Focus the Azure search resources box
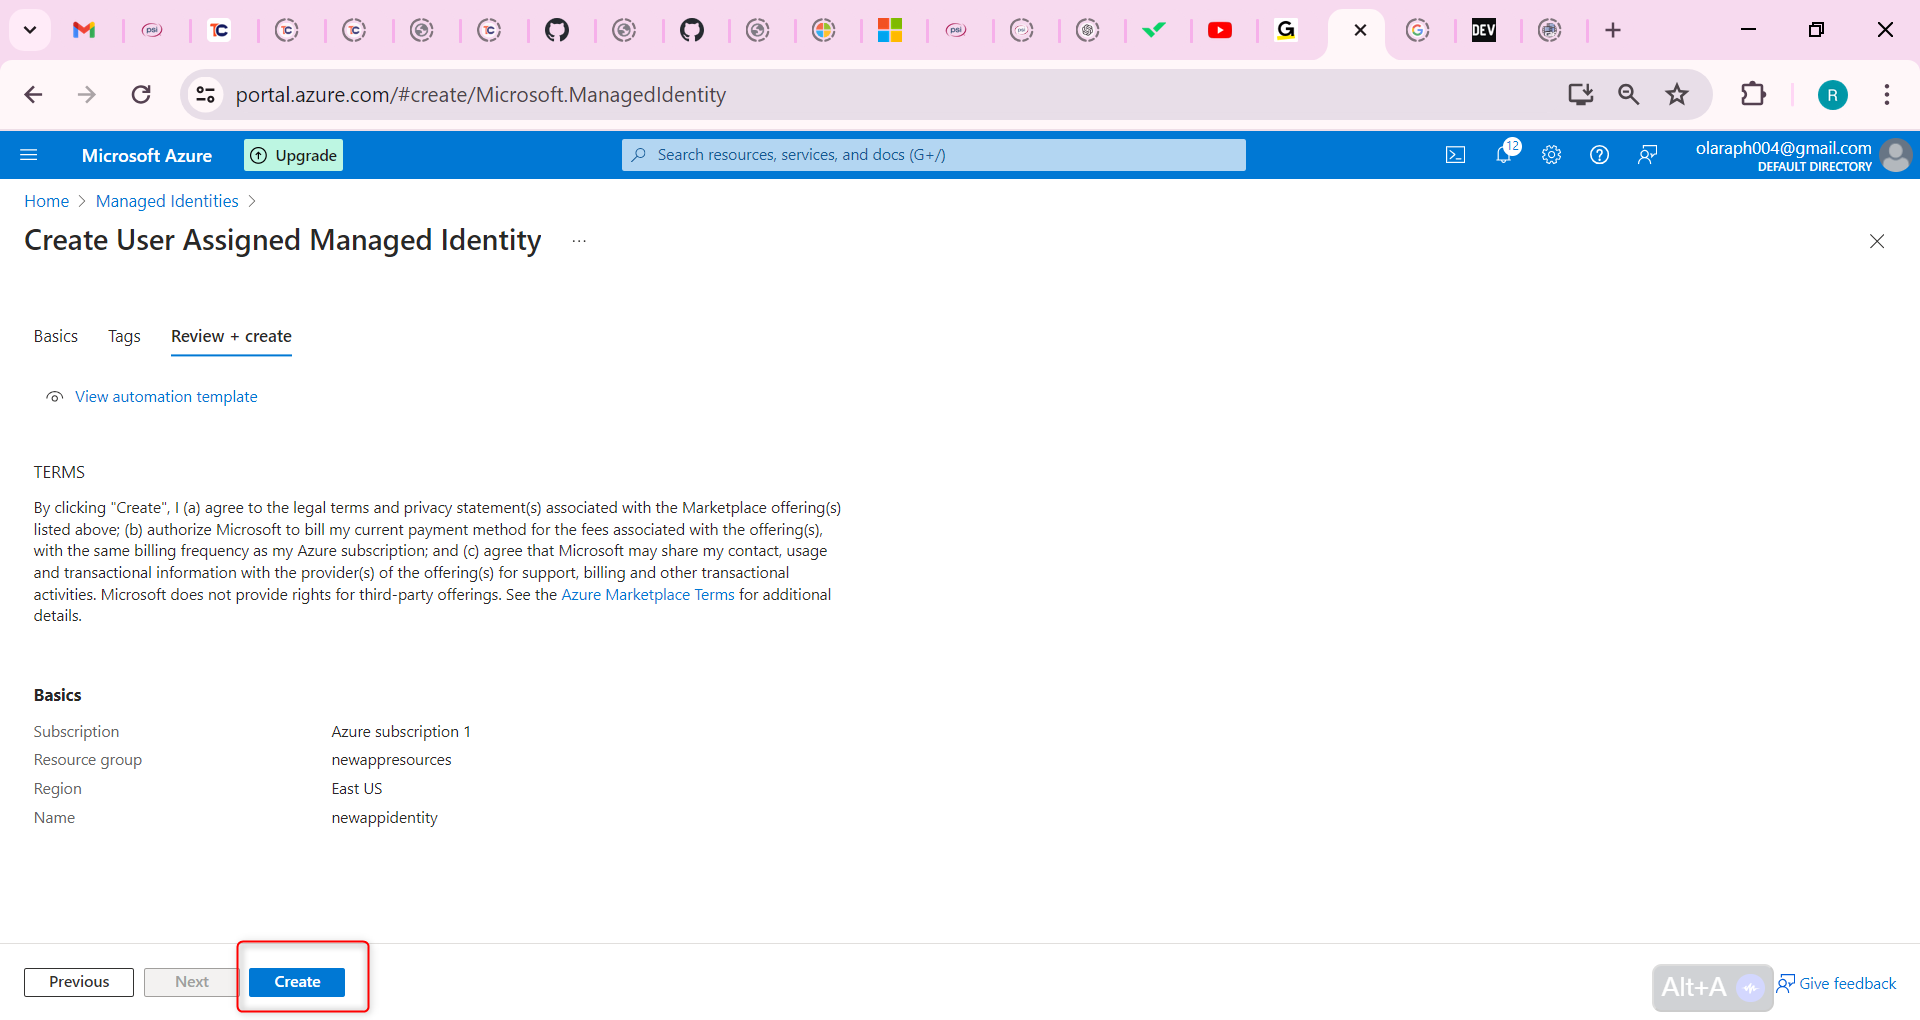Viewport: 1920px width, 1020px height. pos(934,155)
